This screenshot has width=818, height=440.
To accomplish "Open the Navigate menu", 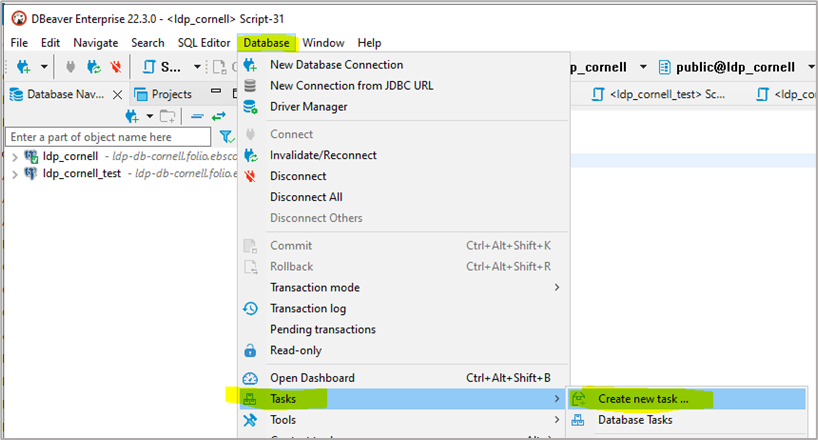I will 95,43.
